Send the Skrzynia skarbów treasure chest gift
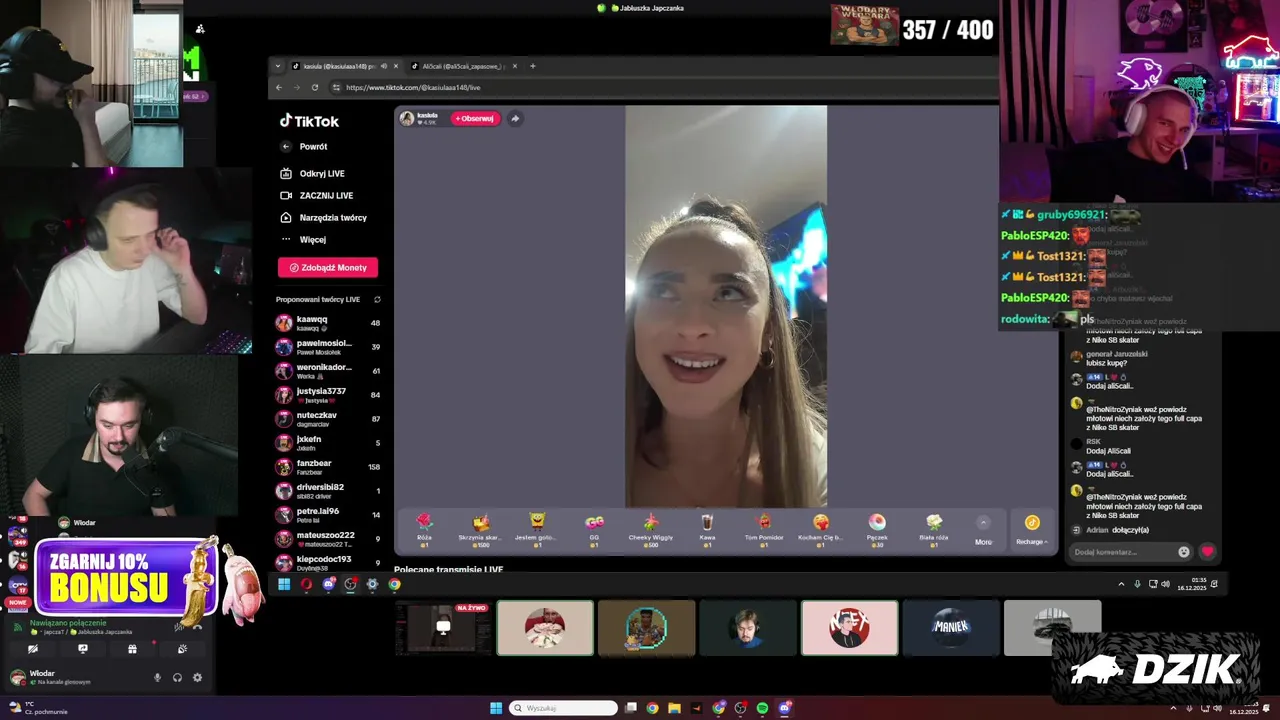 click(480, 529)
